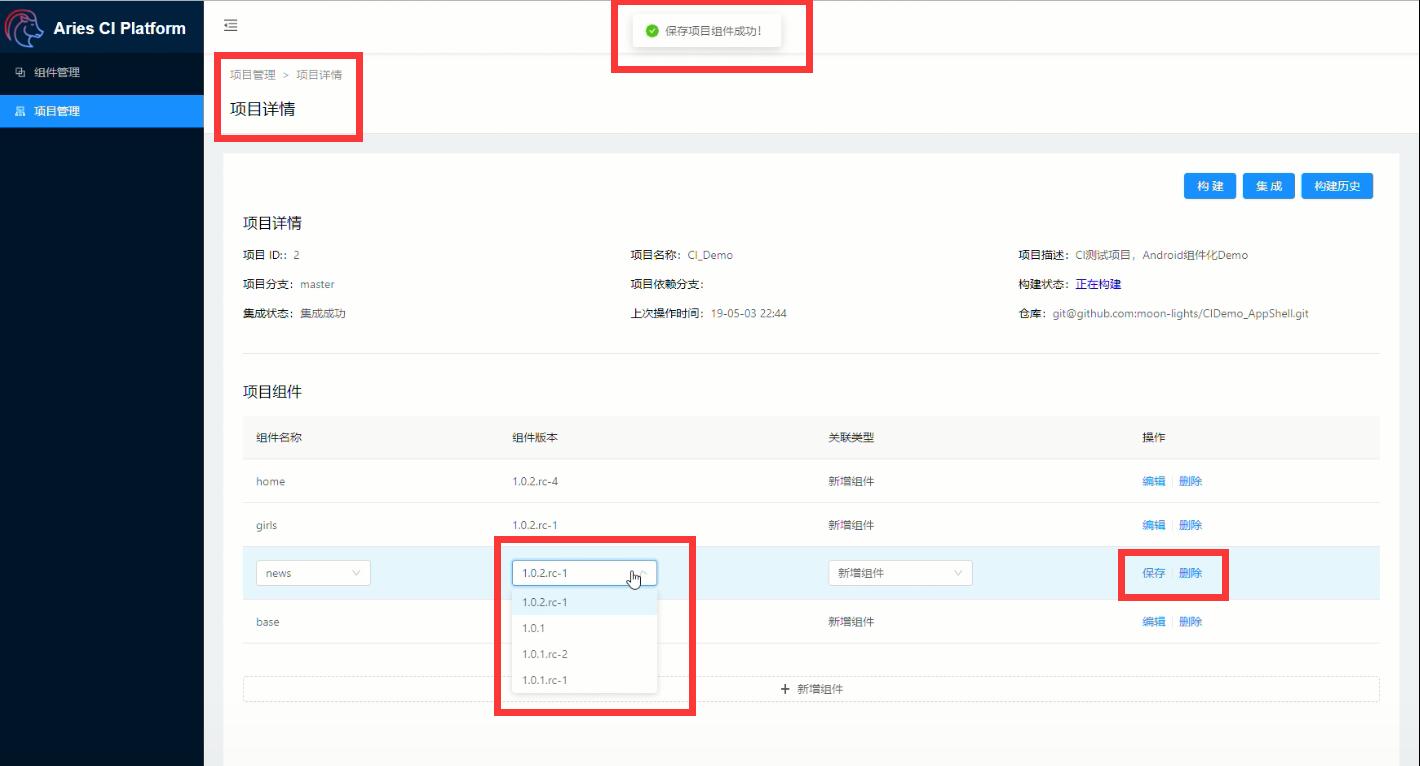Click the chevron arrow in news name select
1420x766 pixels.
(x=357, y=573)
